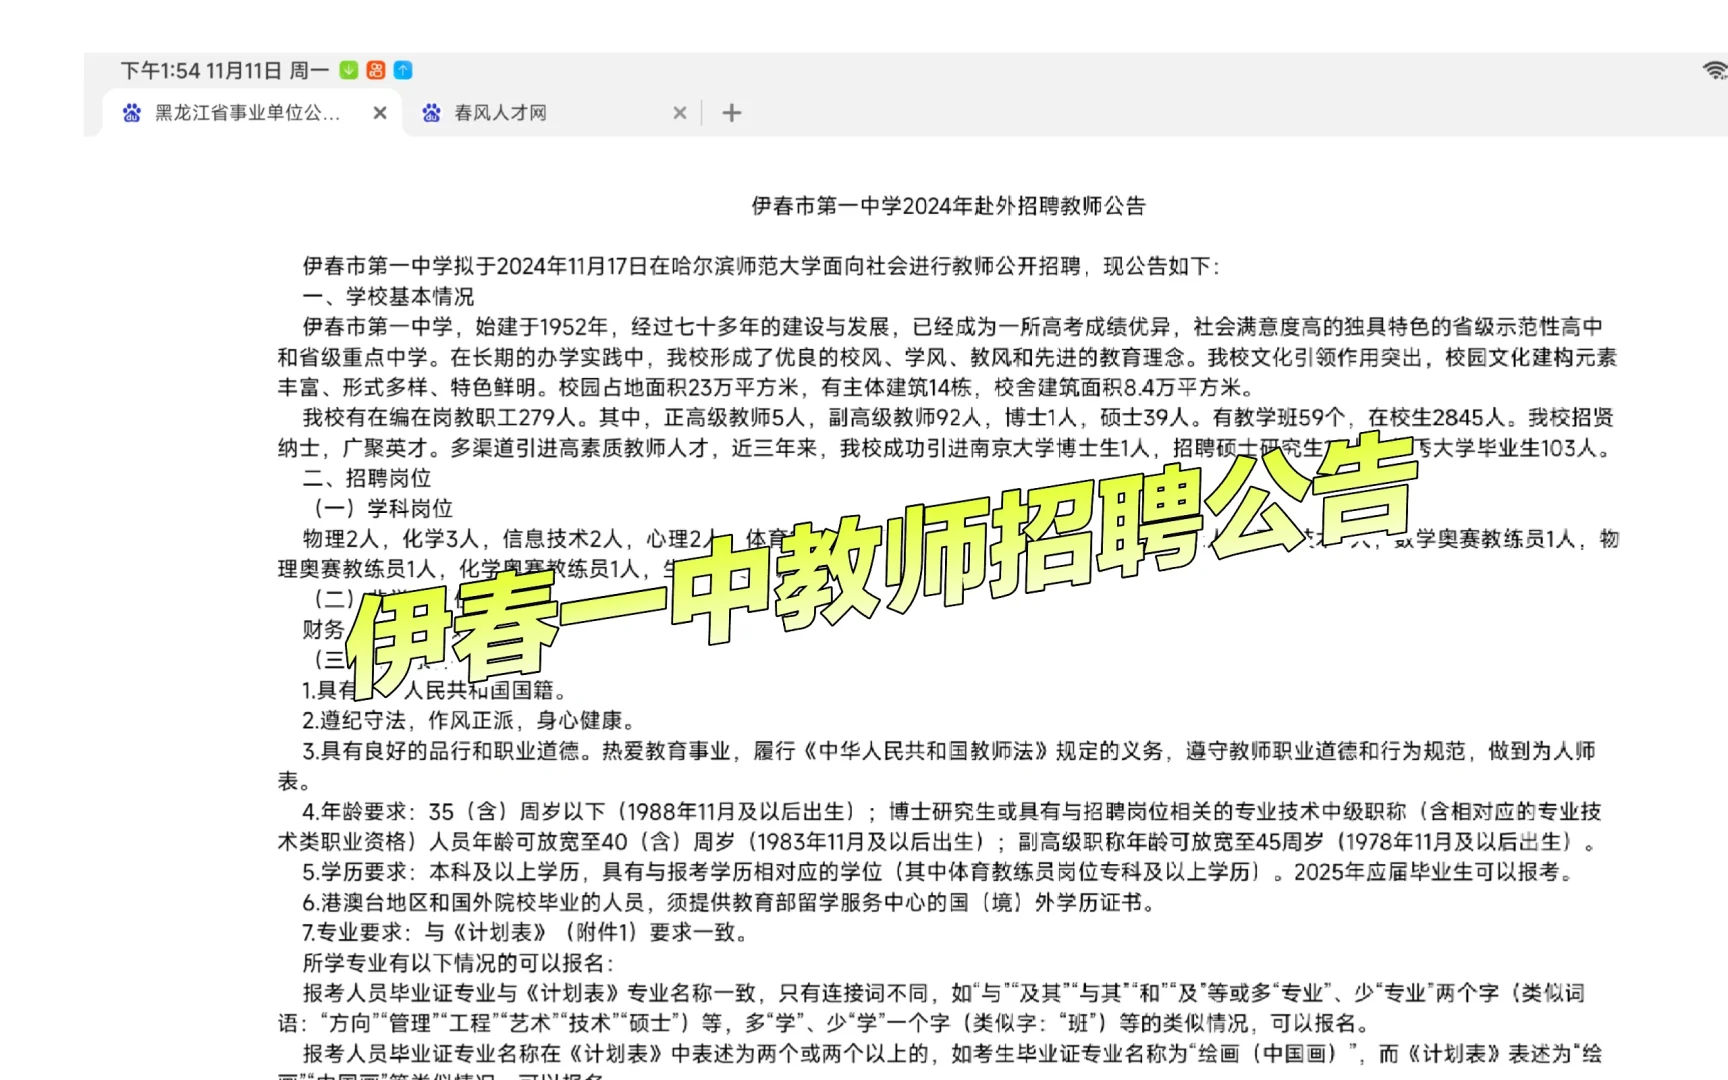This screenshot has height=1080, width=1728.
Task: Click the heading 二、招聘岗位
Action: (367, 478)
